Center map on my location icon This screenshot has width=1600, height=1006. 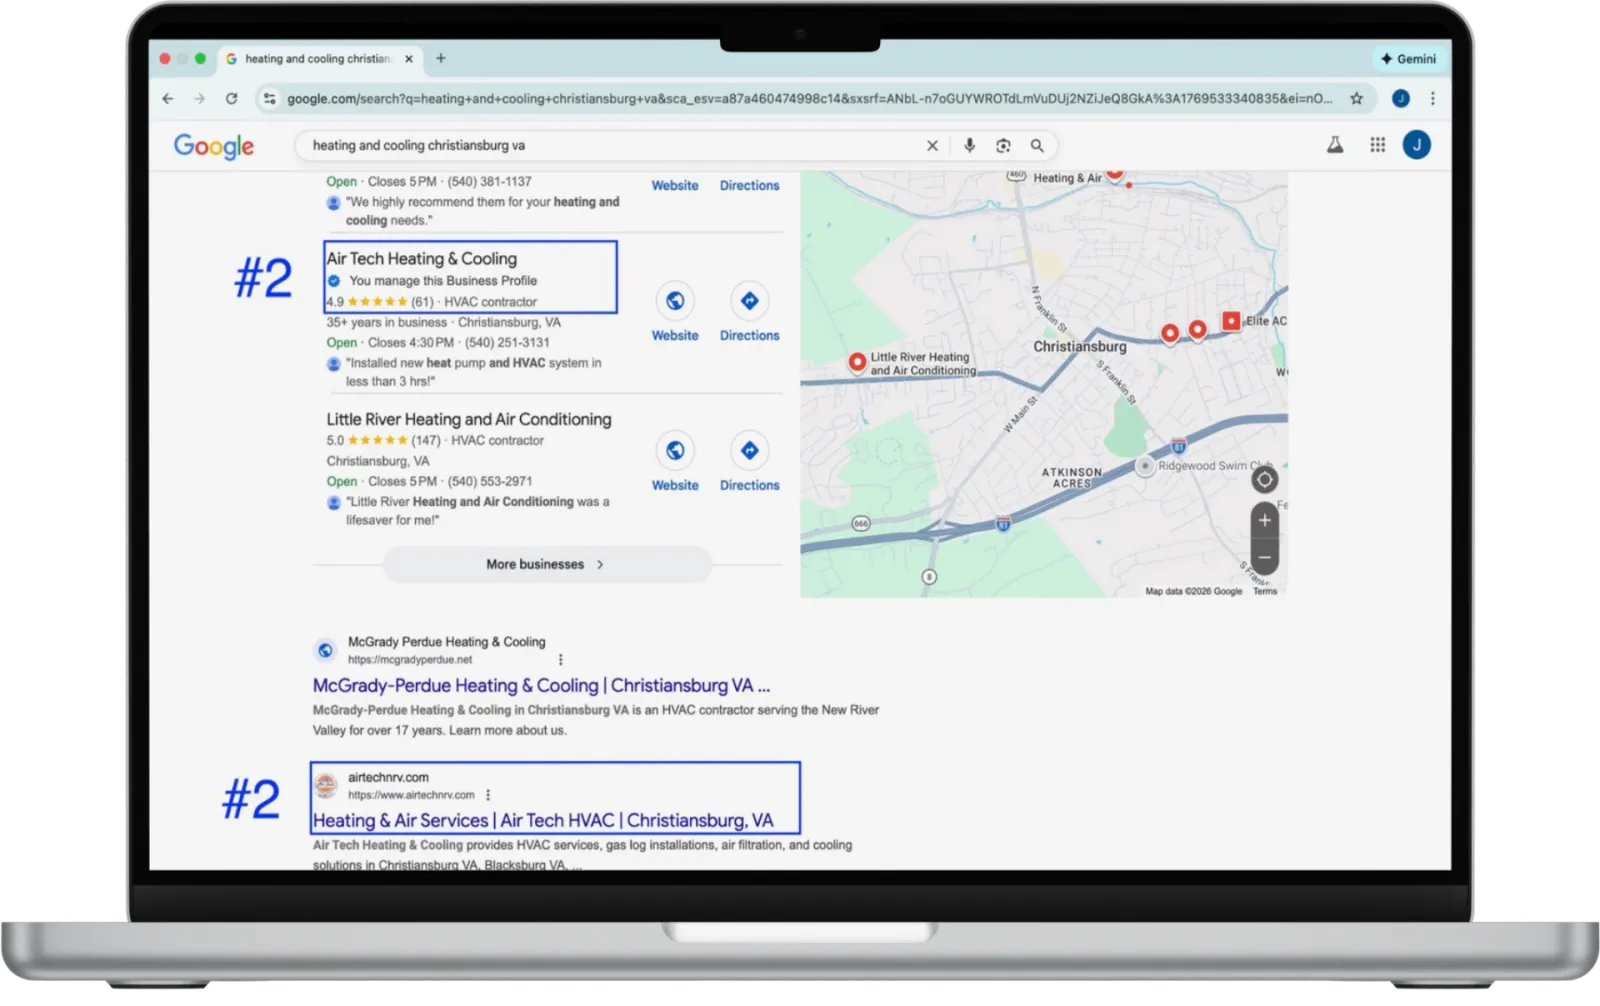tap(1265, 481)
